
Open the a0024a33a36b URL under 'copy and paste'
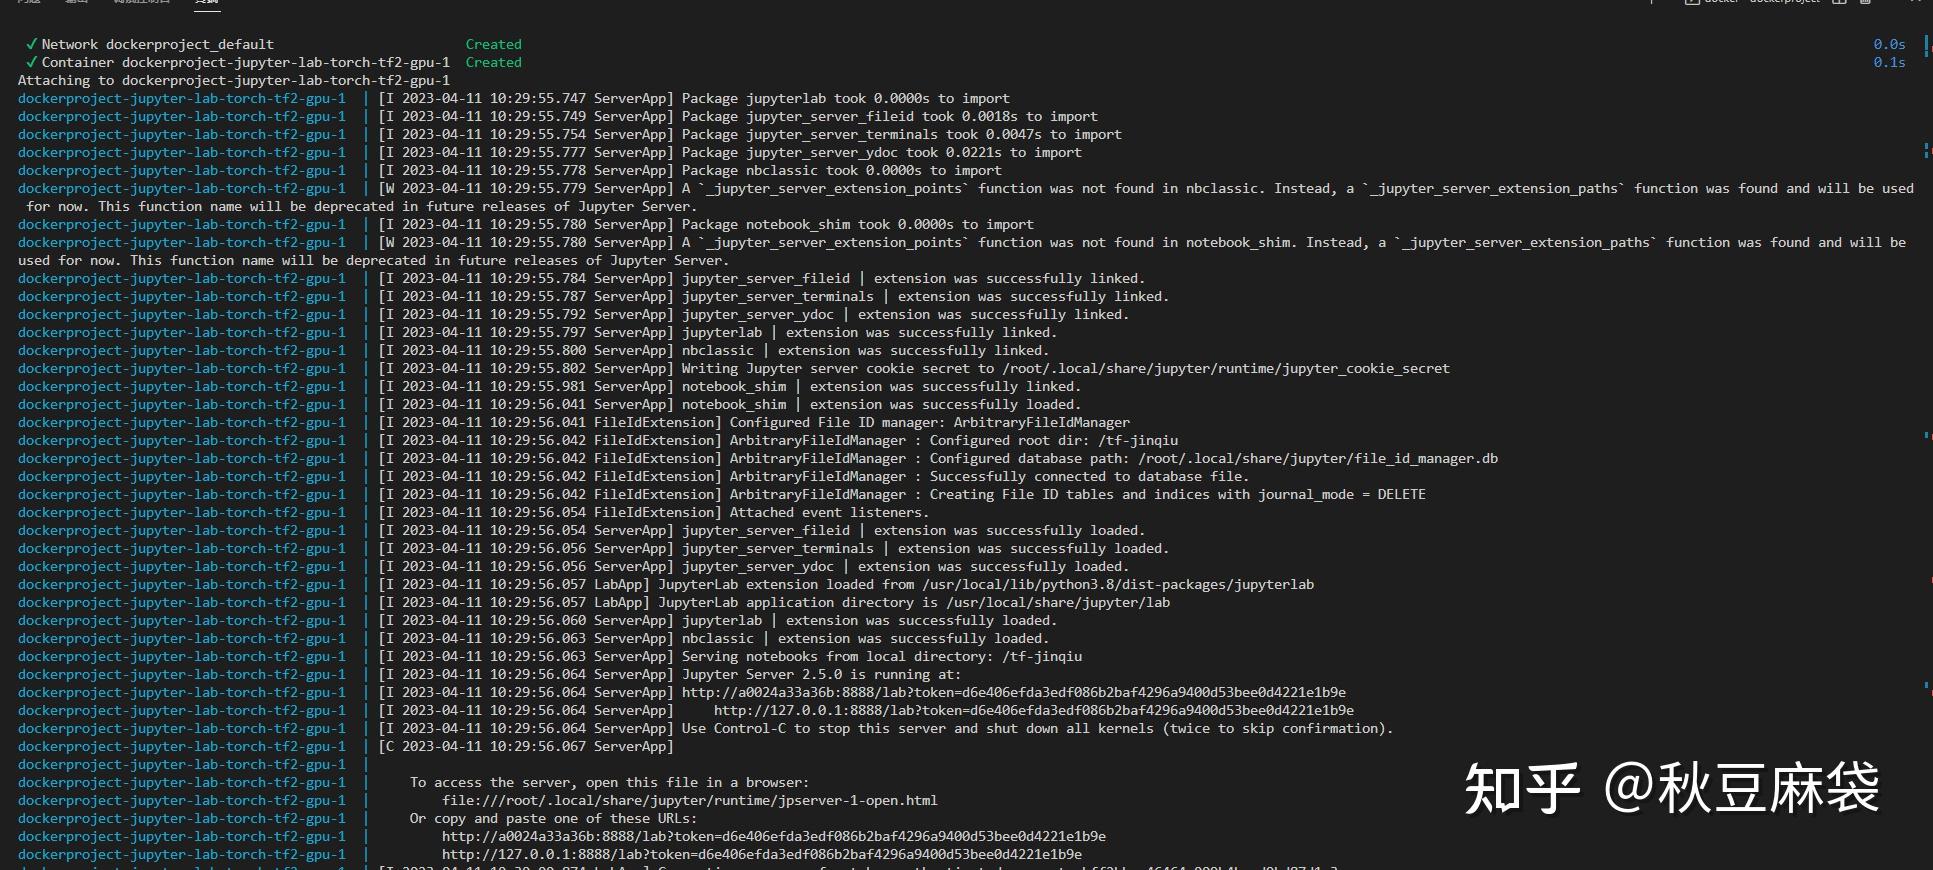click(774, 836)
